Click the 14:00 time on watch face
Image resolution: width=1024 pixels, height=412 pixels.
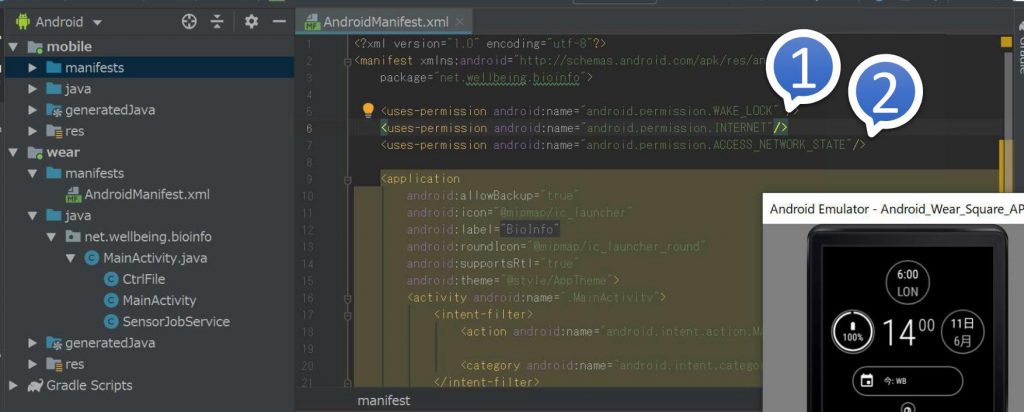pos(908,331)
